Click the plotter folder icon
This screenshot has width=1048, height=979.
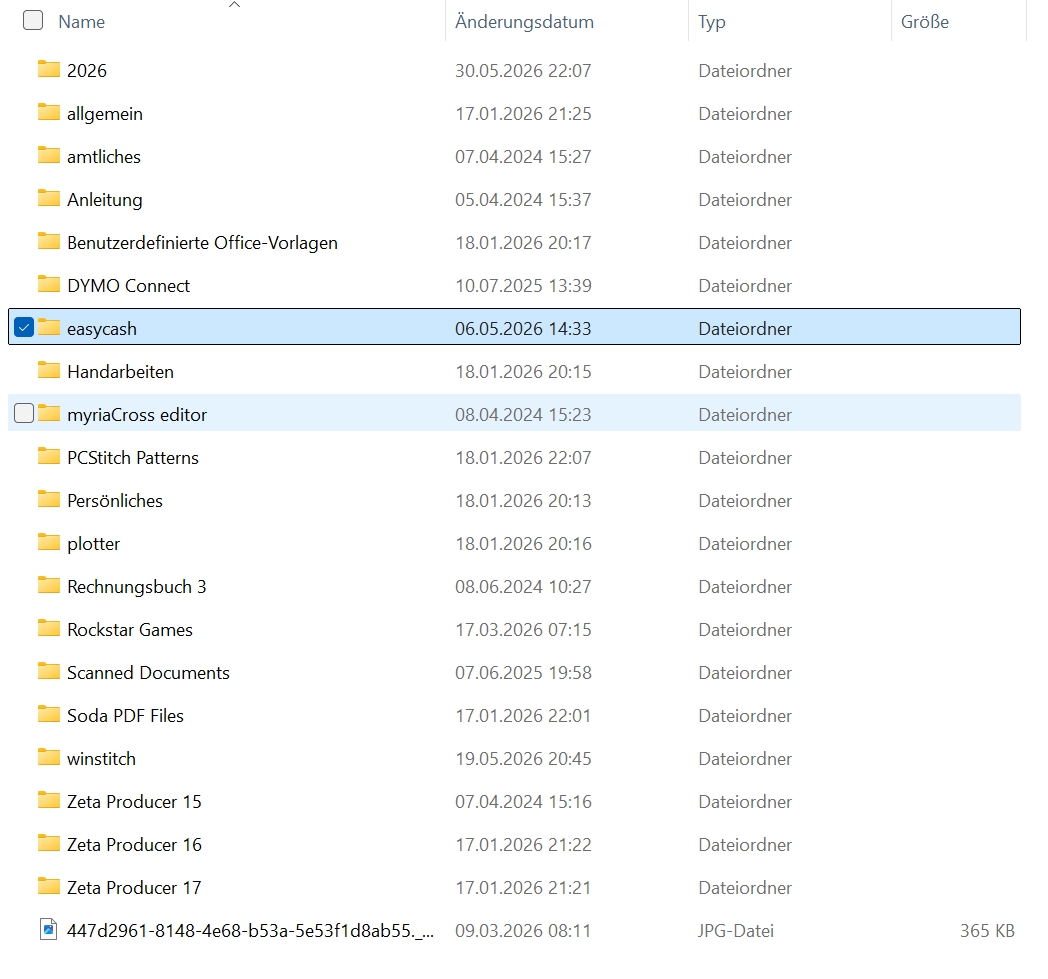(49, 543)
